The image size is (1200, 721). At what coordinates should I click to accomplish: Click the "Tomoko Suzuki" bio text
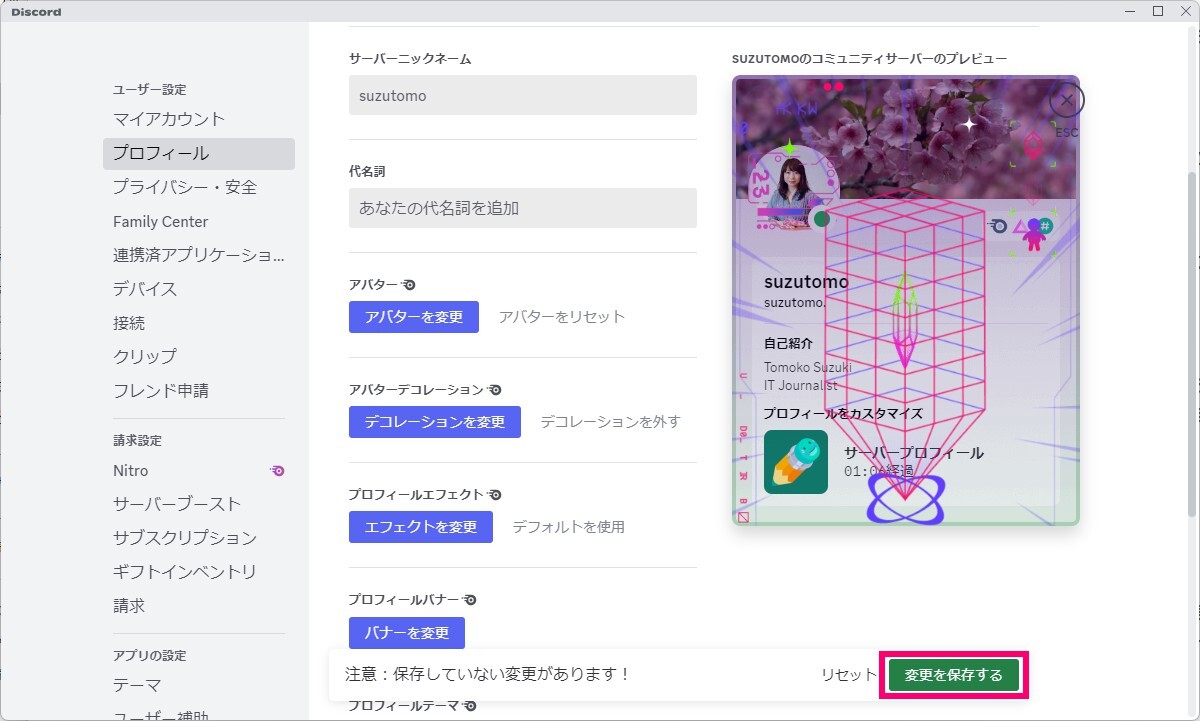click(x=808, y=367)
